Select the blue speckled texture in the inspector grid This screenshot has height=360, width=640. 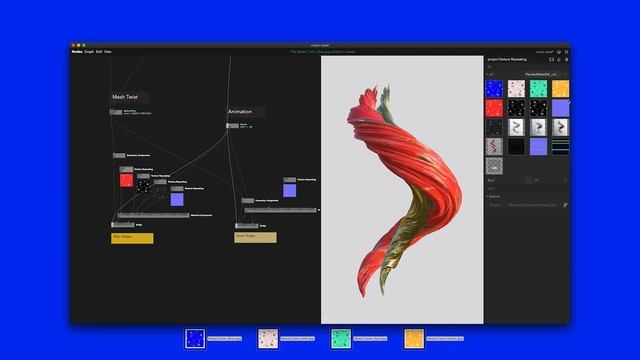point(494,89)
